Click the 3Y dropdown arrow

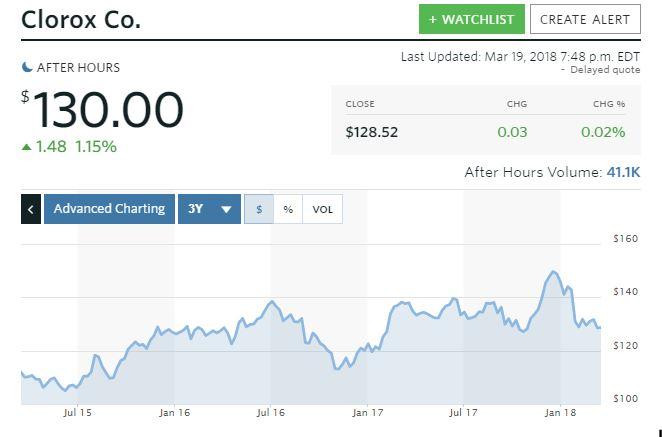pyautogui.click(x=226, y=209)
